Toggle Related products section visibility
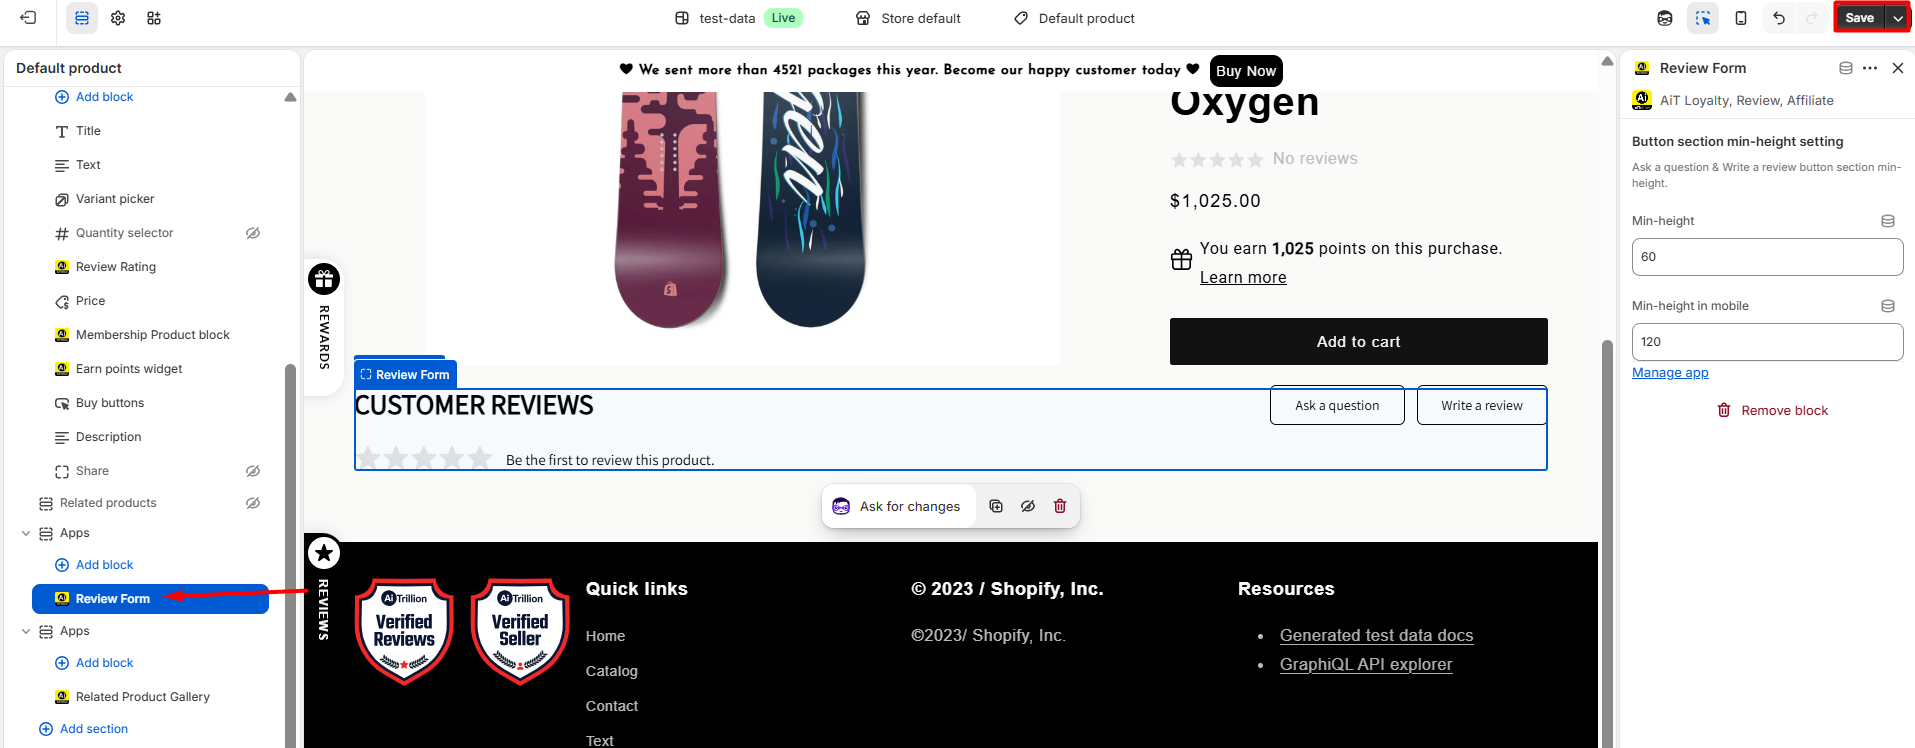The width and height of the screenshot is (1915, 748). point(253,503)
